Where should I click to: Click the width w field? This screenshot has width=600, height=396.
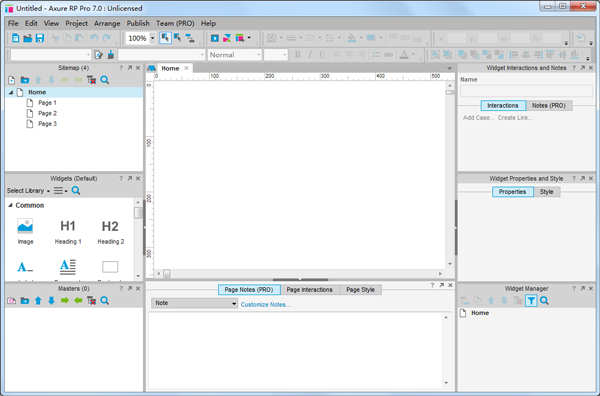[521, 38]
